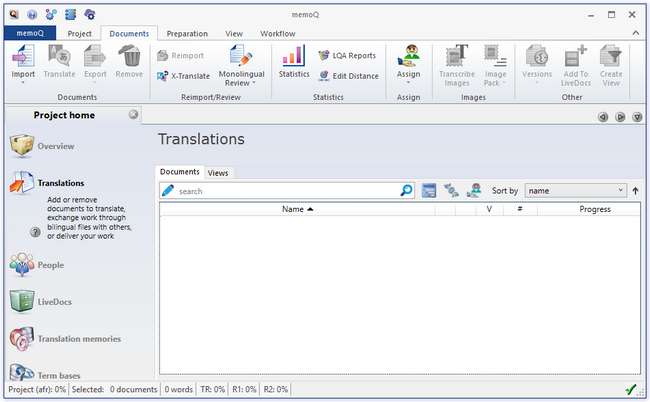Click the details view icon beside search
650x402 pixels.
[429, 191]
